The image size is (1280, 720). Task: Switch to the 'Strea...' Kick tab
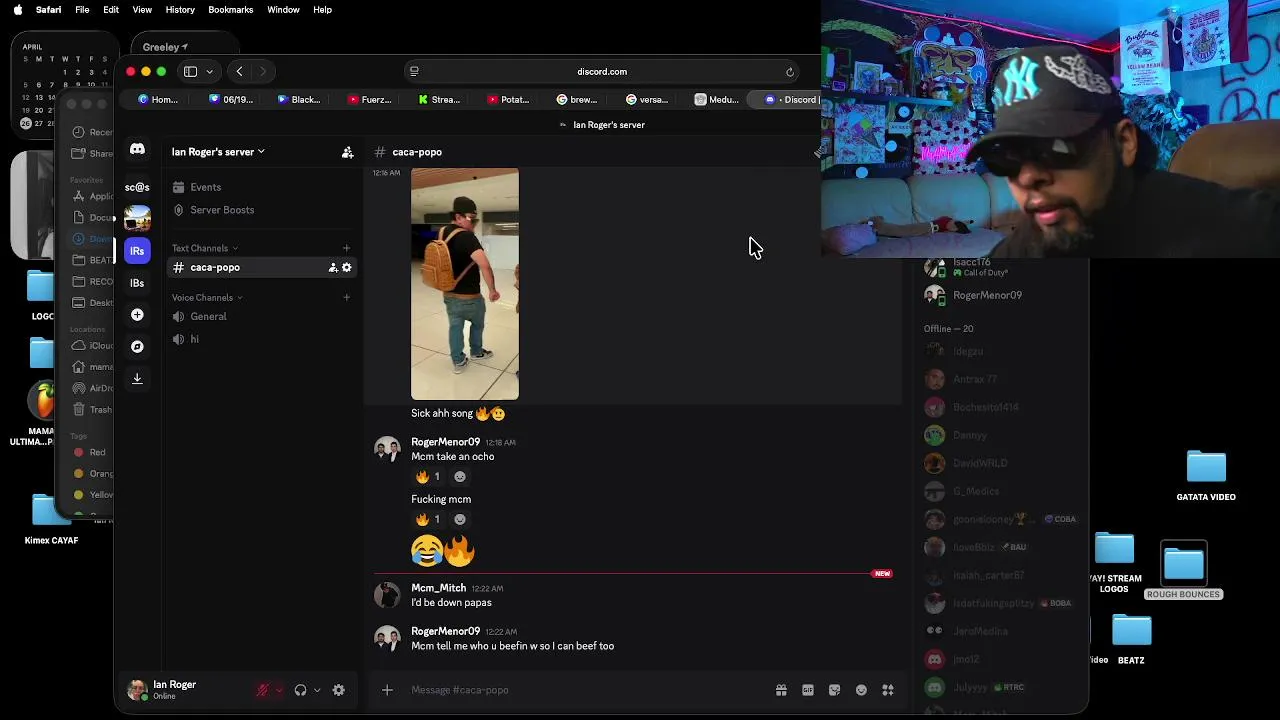[439, 99]
